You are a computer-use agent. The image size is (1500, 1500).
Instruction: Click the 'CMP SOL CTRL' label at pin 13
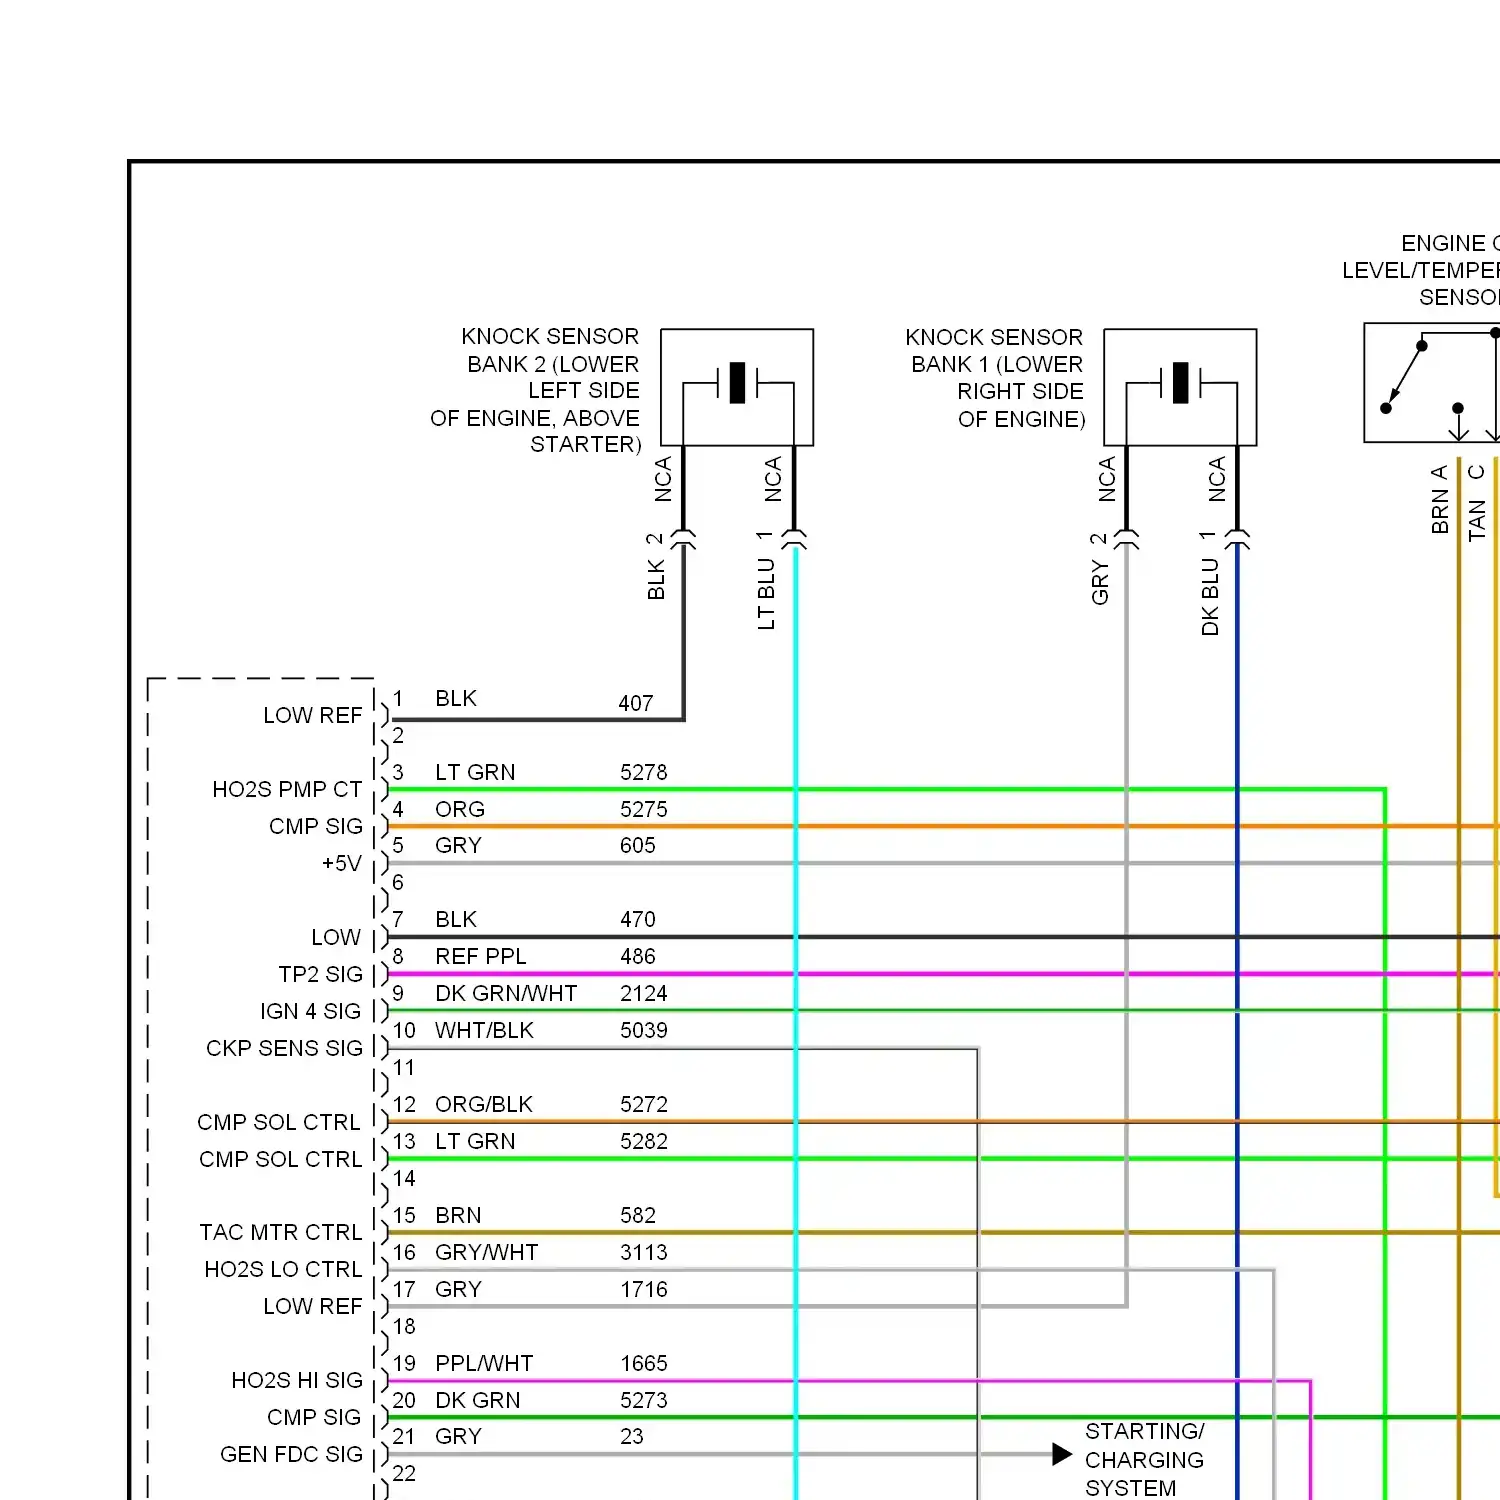(280, 1160)
